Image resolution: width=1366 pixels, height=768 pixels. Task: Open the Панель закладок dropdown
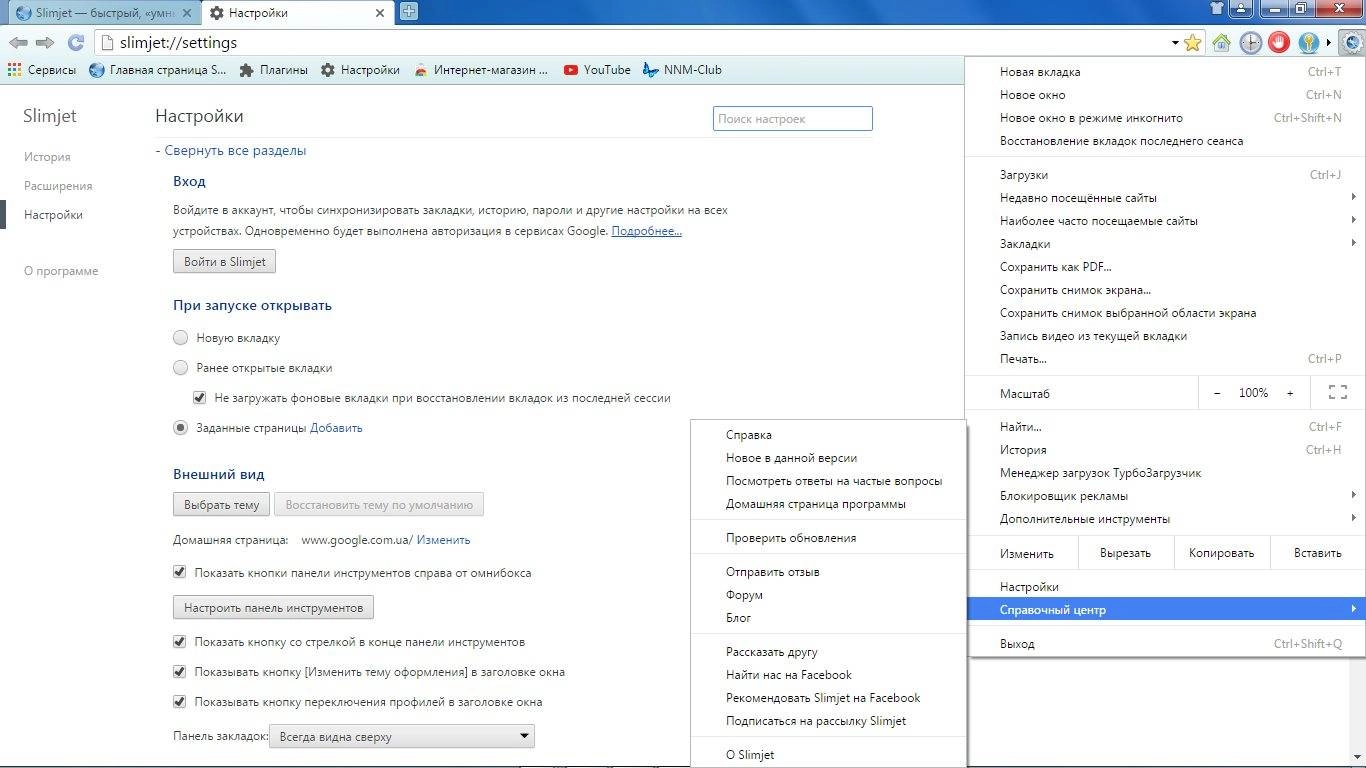(x=402, y=737)
